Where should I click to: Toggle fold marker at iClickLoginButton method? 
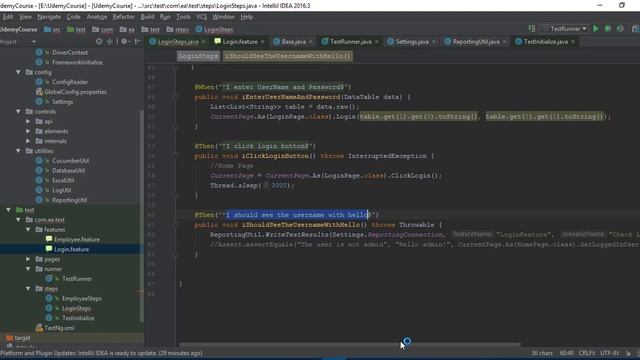tap(175, 156)
